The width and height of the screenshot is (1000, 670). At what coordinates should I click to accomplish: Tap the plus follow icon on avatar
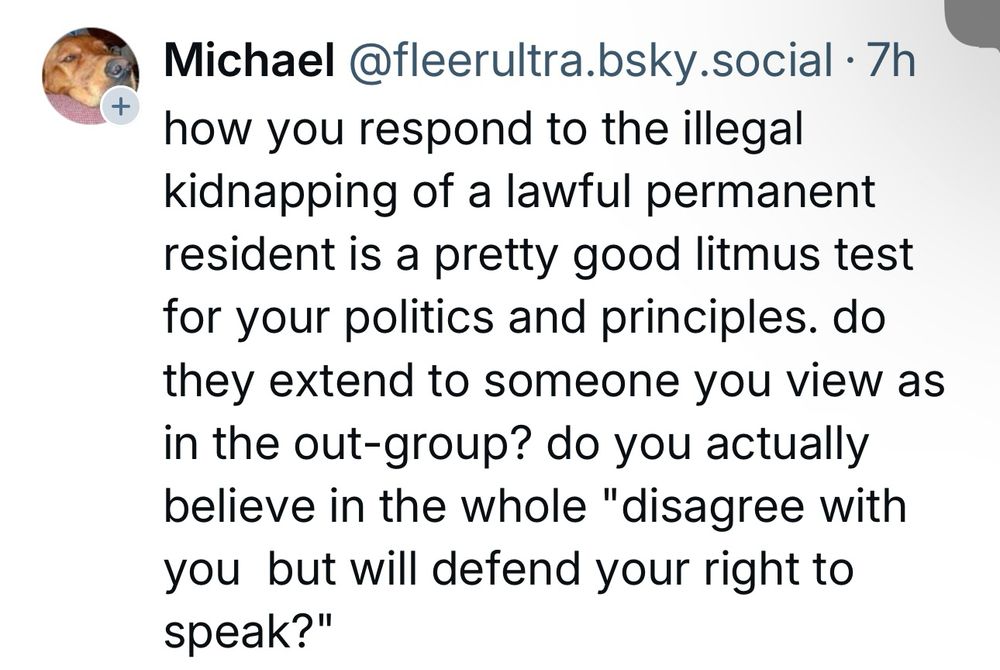pyautogui.click(x=121, y=106)
